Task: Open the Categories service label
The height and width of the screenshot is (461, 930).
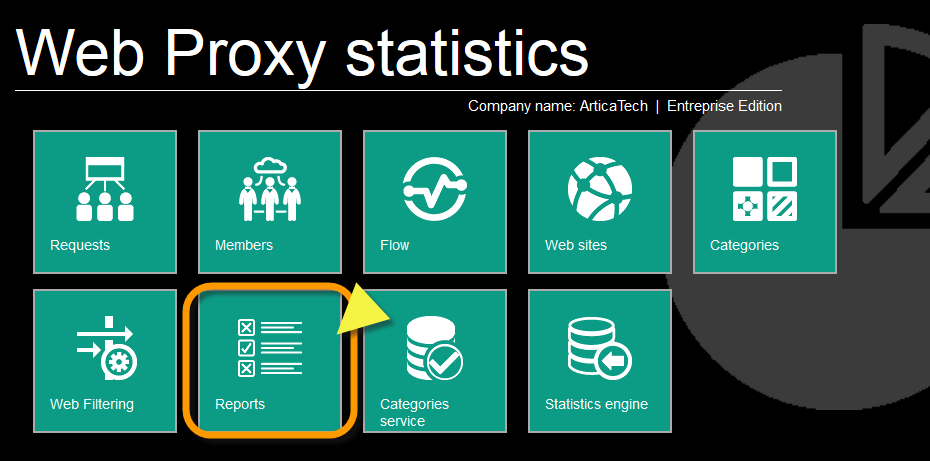Action: pos(415,412)
